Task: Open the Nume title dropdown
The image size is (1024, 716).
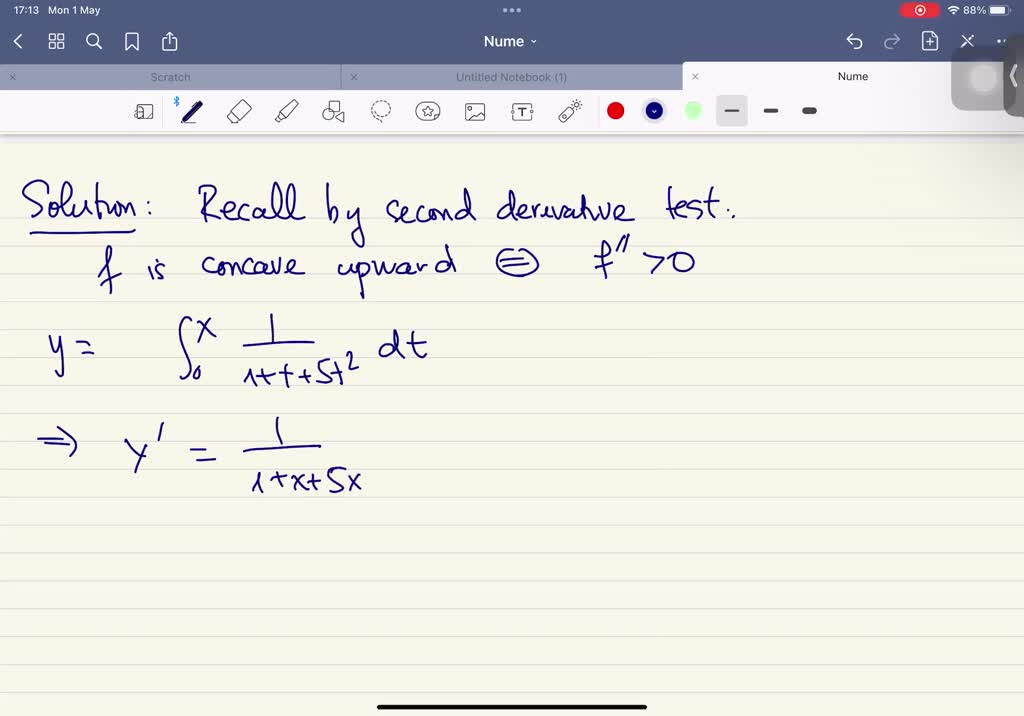Action: tap(510, 41)
